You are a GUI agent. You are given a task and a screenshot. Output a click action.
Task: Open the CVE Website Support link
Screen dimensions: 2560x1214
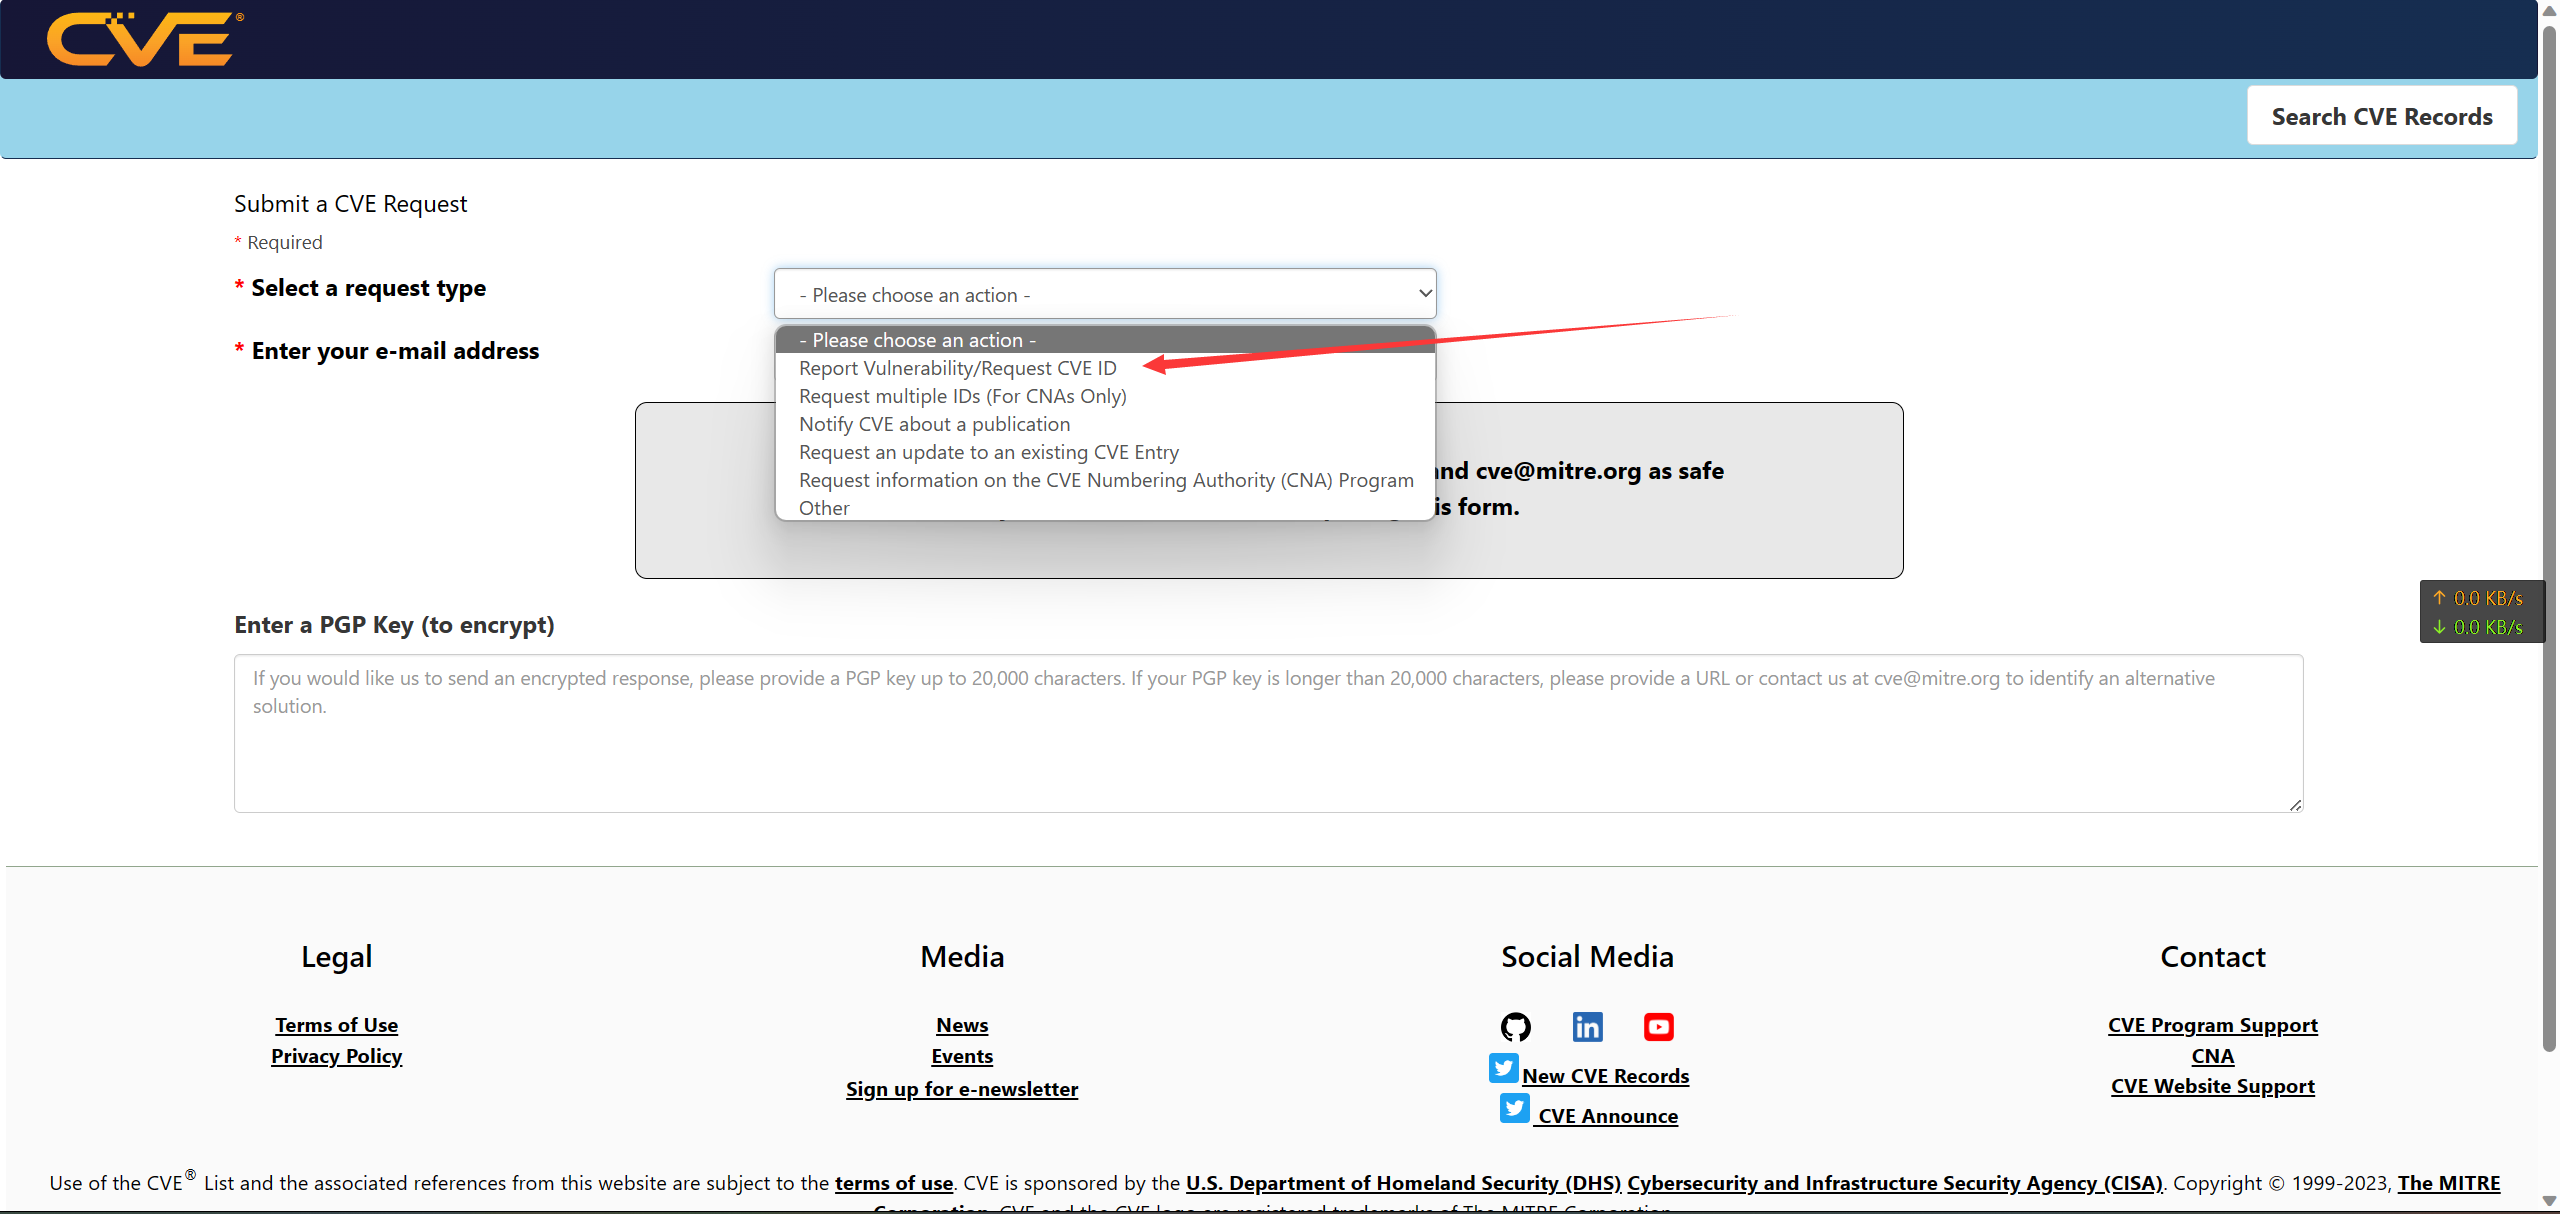2212,1086
